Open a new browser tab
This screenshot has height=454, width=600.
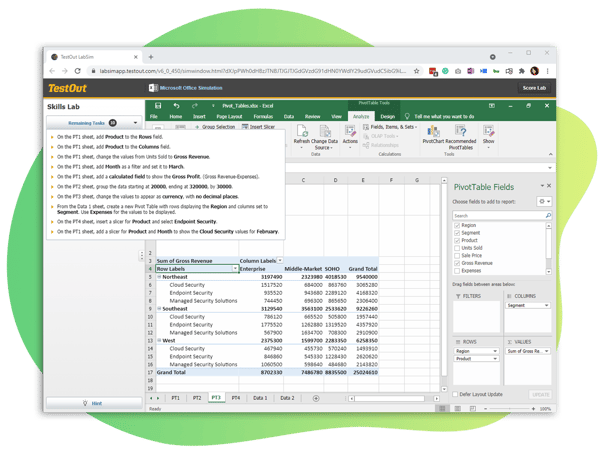pos(151,57)
